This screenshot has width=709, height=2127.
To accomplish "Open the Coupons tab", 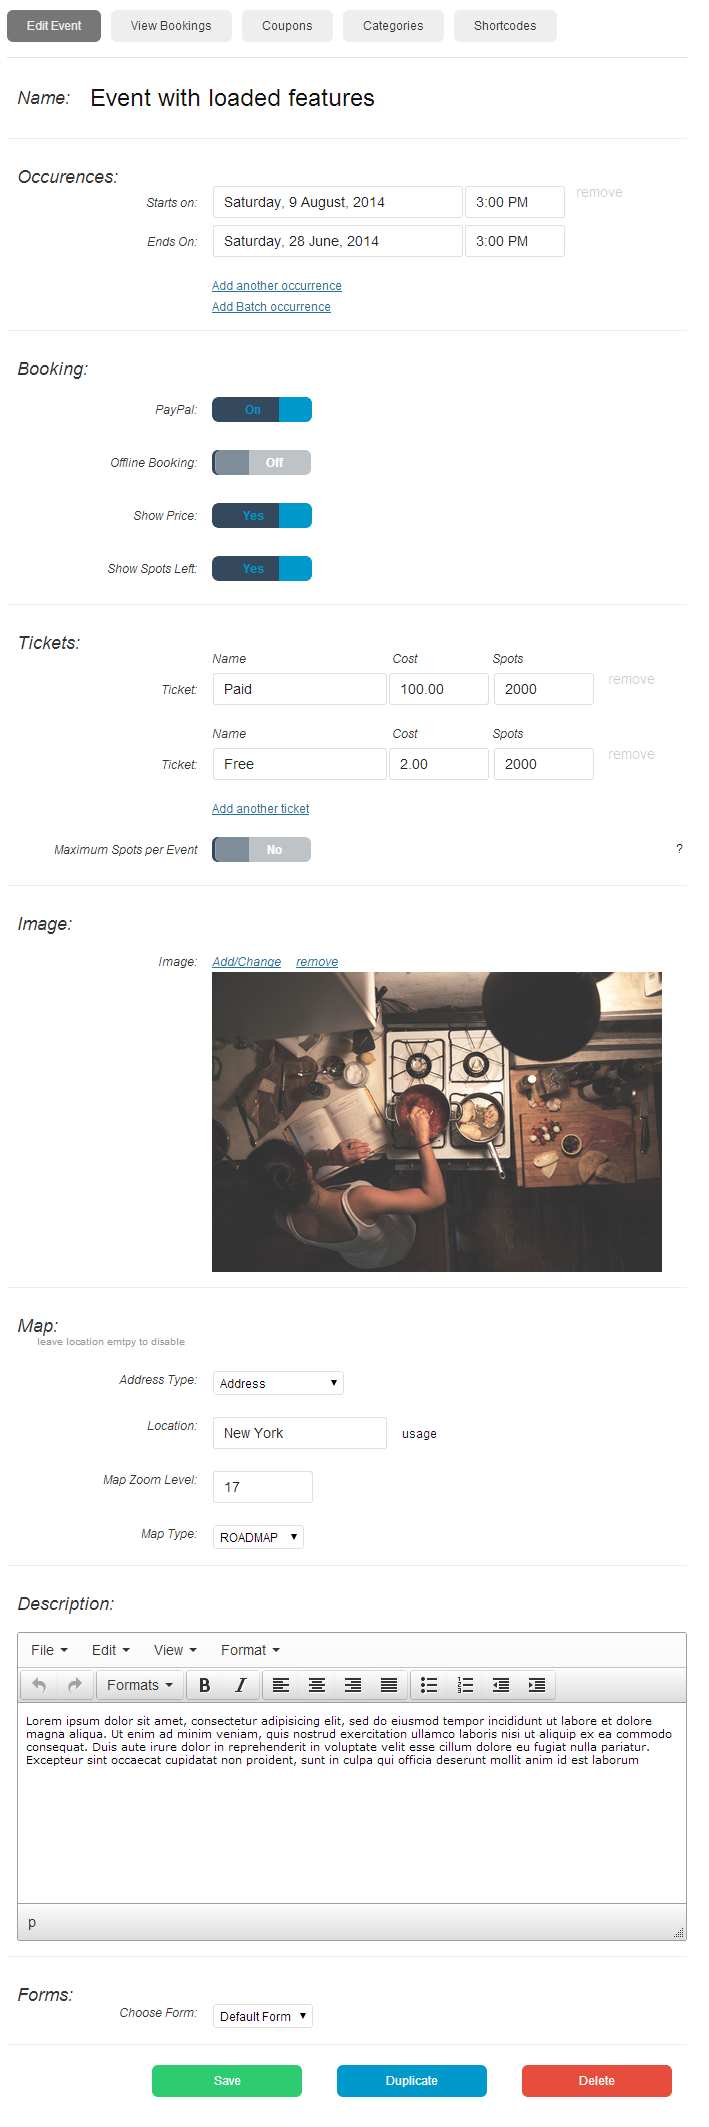I will [x=287, y=26].
